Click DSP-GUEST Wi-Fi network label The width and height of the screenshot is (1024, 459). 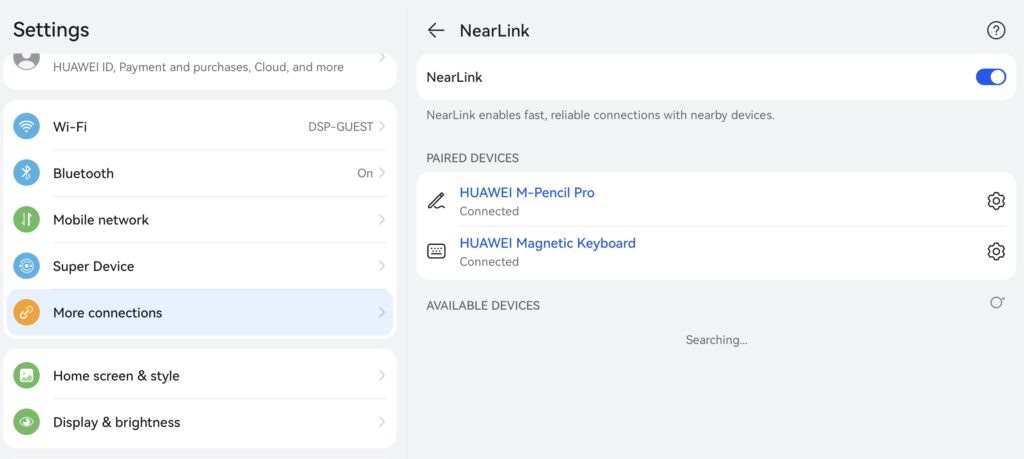pyautogui.click(x=340, y=127)
